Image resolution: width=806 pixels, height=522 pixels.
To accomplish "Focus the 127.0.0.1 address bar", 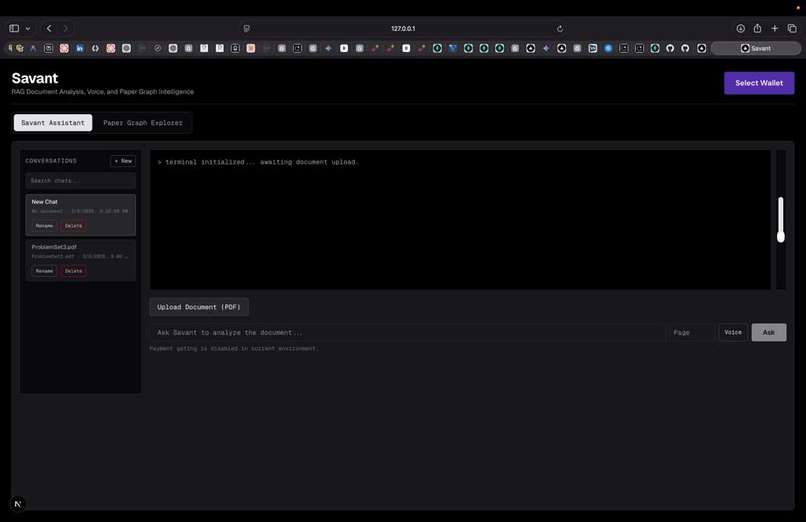I will [x=403, y=28].
